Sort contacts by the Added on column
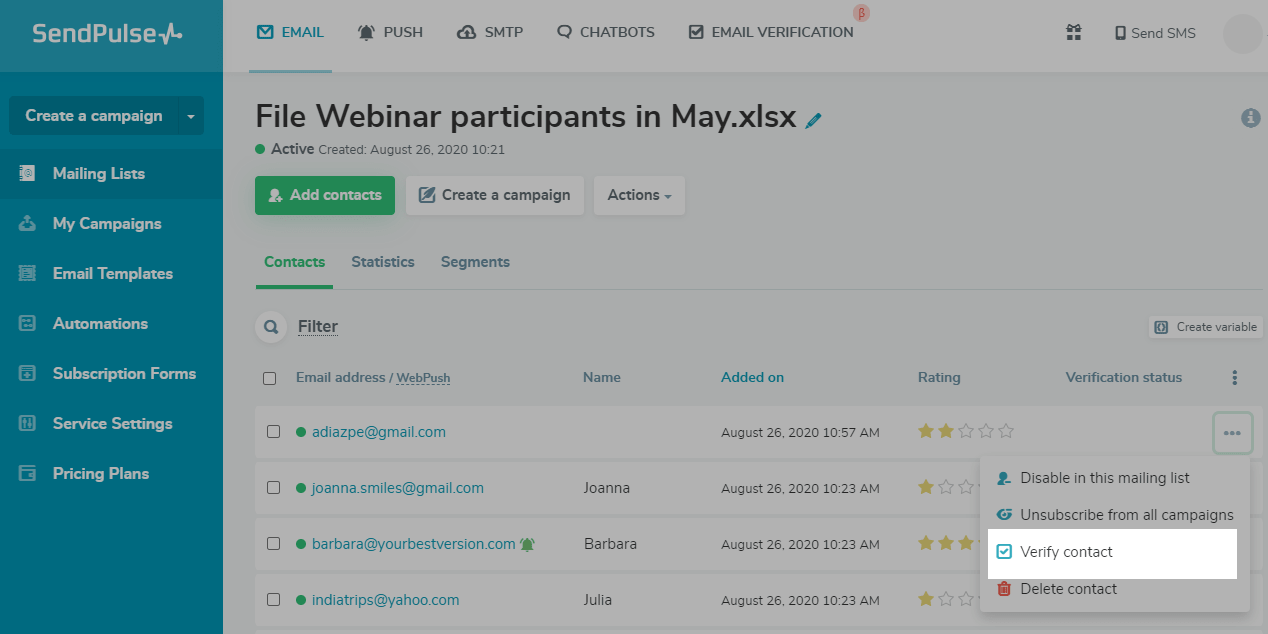Viewport: 1268px width, 634px height. coord(752,378)
